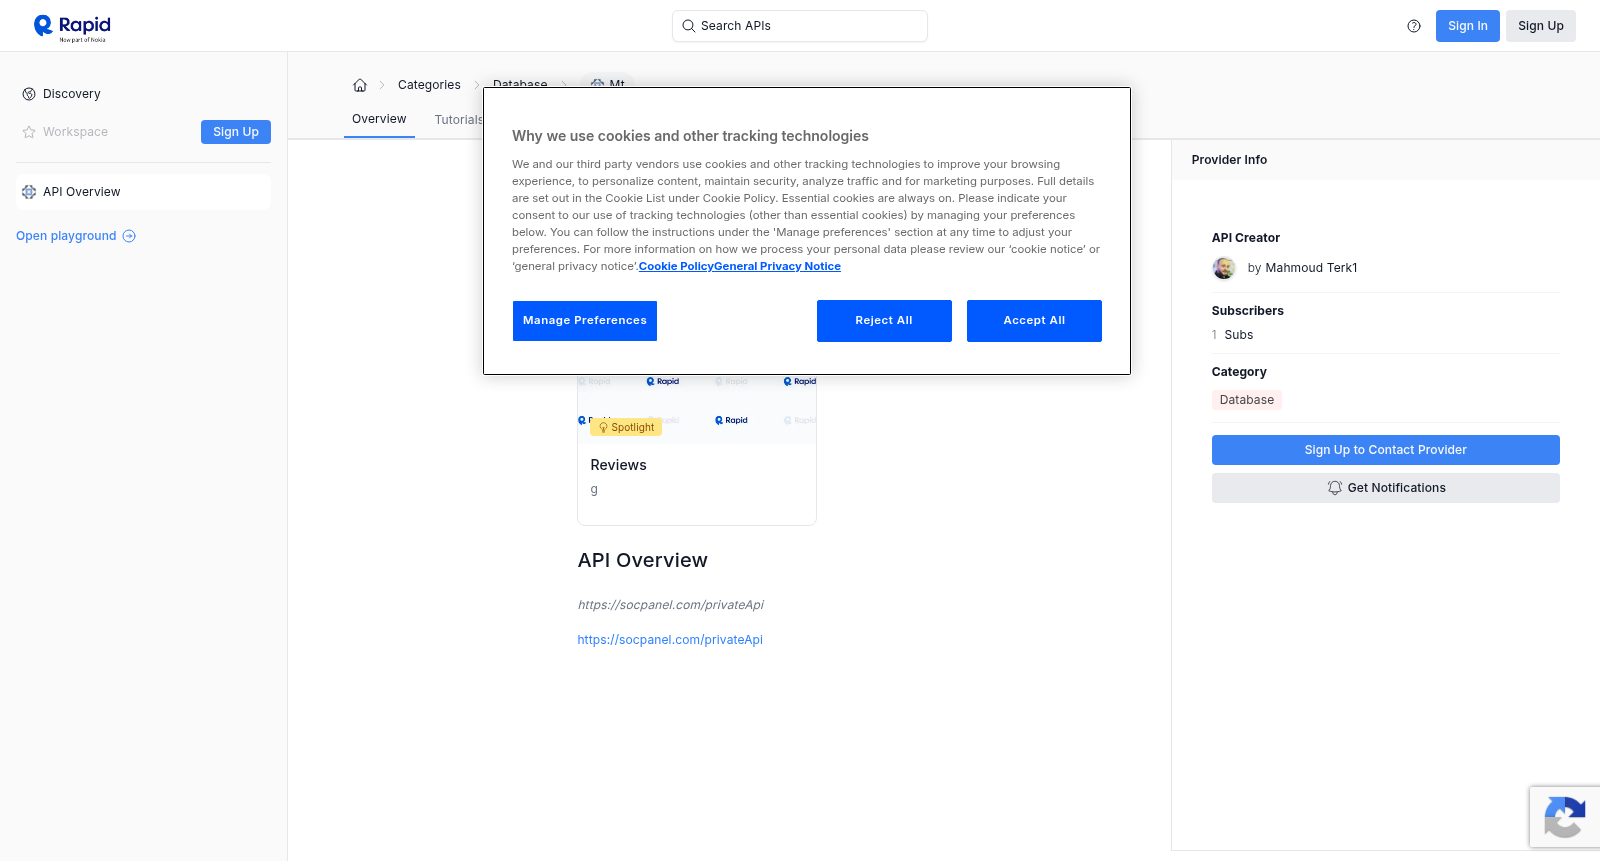Image resolution: width=1600 pixels, height=861 pixels.
Task: Open Discovery in sidebar
Action: point(72,94)
